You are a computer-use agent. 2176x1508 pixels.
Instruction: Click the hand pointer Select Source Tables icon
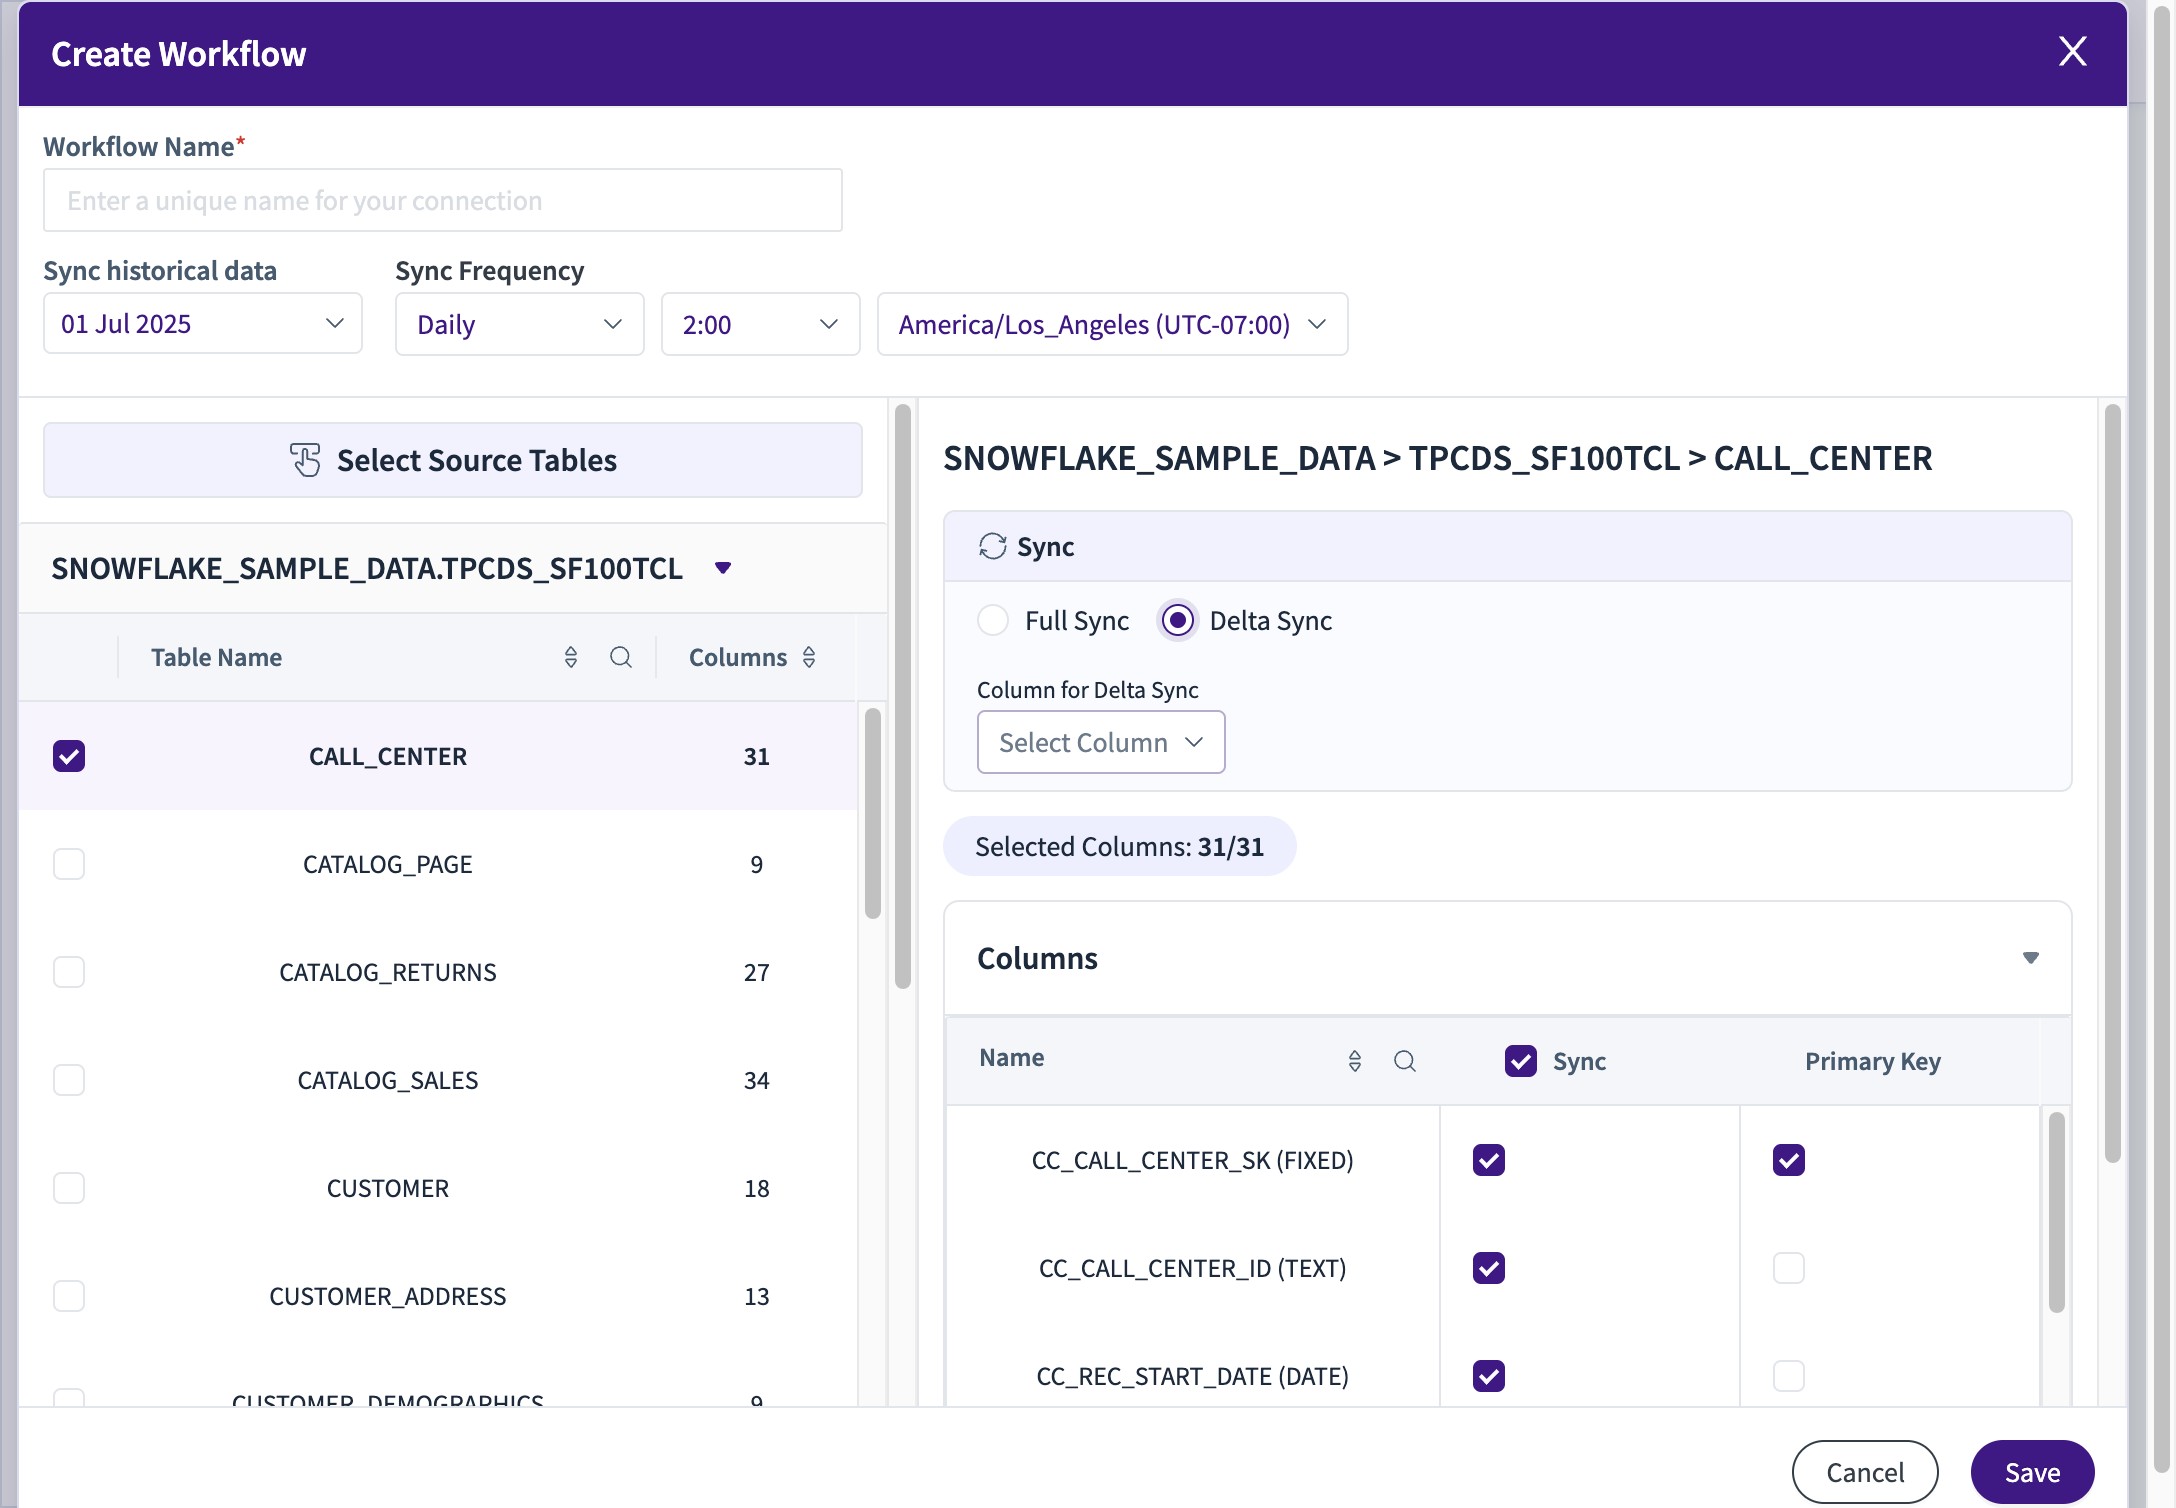point(305,460)
